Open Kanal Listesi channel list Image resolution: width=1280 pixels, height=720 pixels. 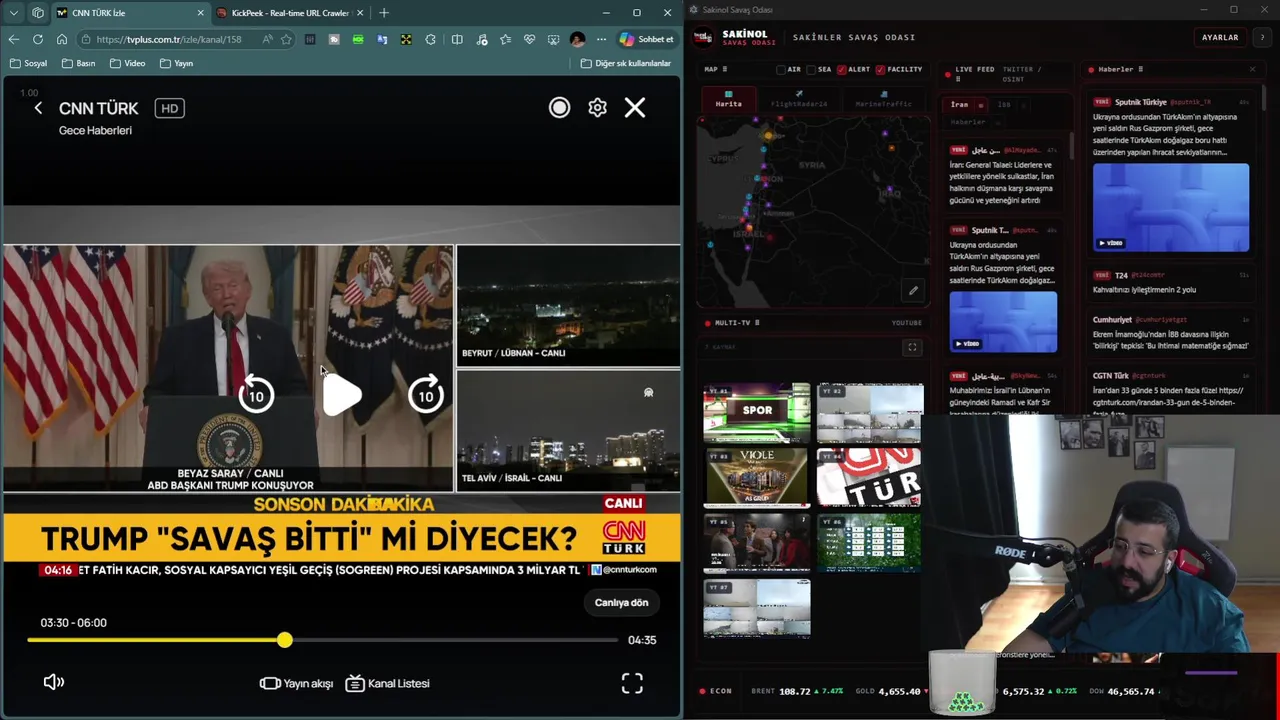click(387, 683)
